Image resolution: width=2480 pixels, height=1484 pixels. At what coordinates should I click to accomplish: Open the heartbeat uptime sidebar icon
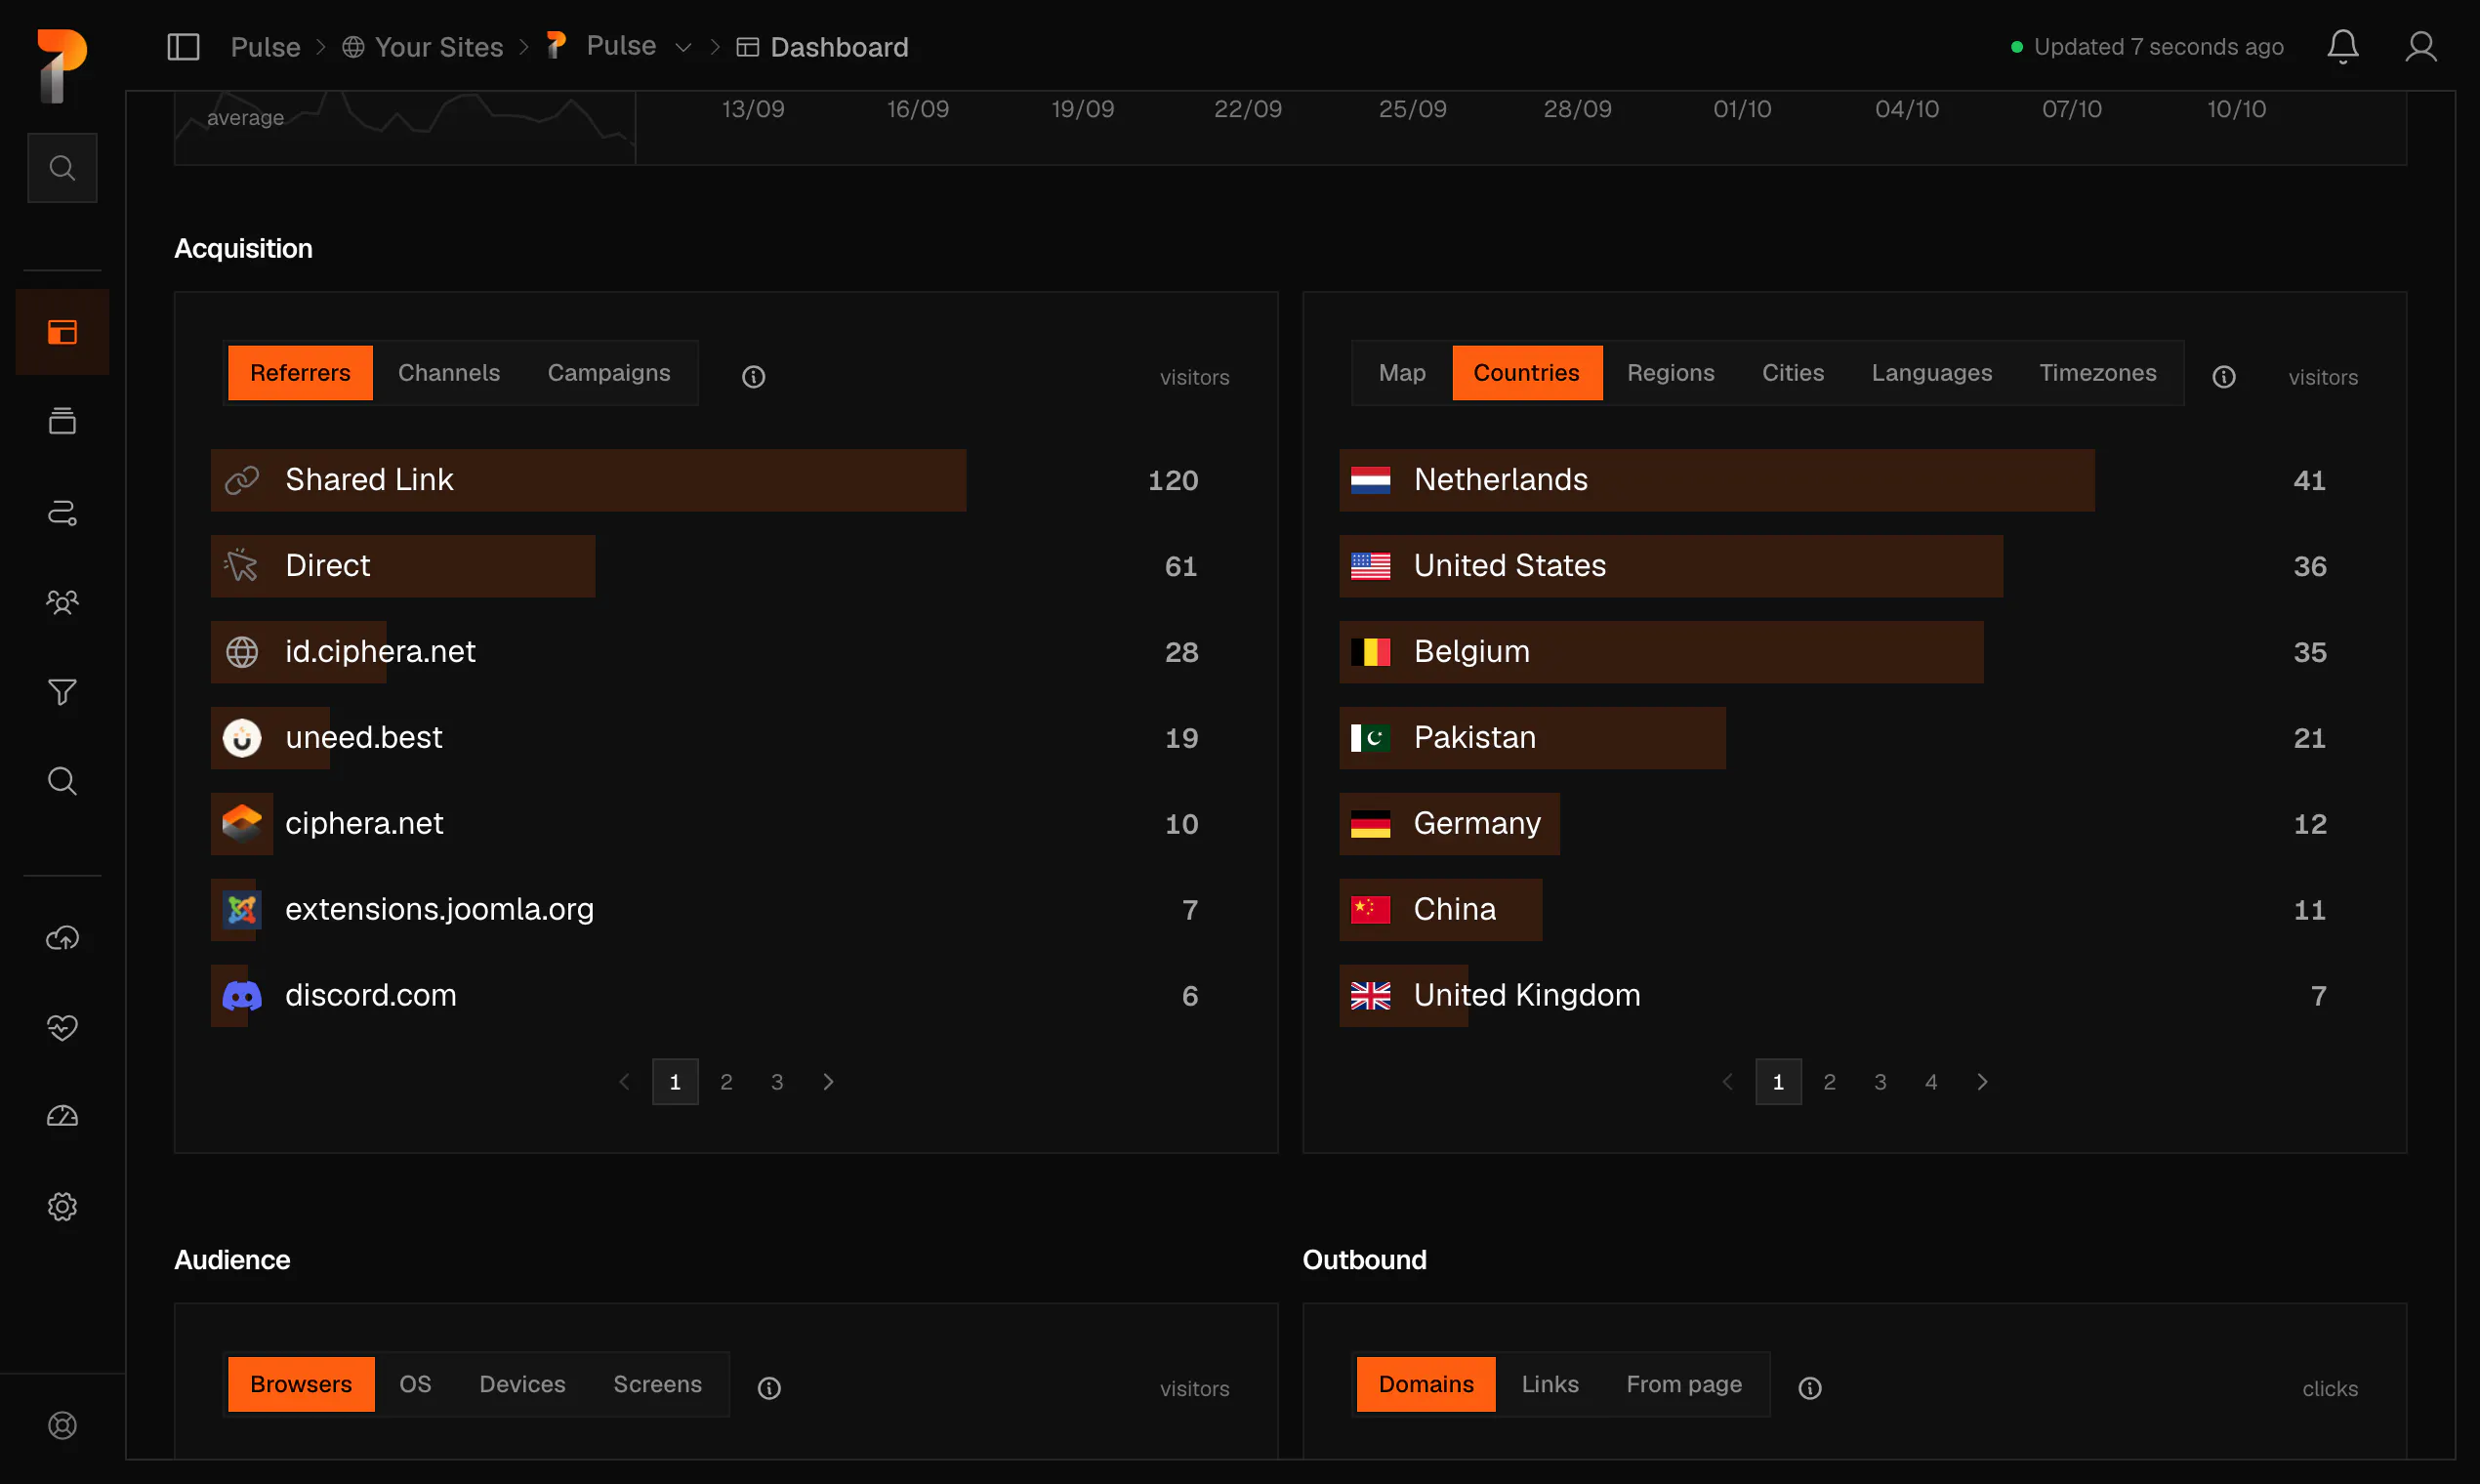pyautogui.click(x=62, y=1027)
